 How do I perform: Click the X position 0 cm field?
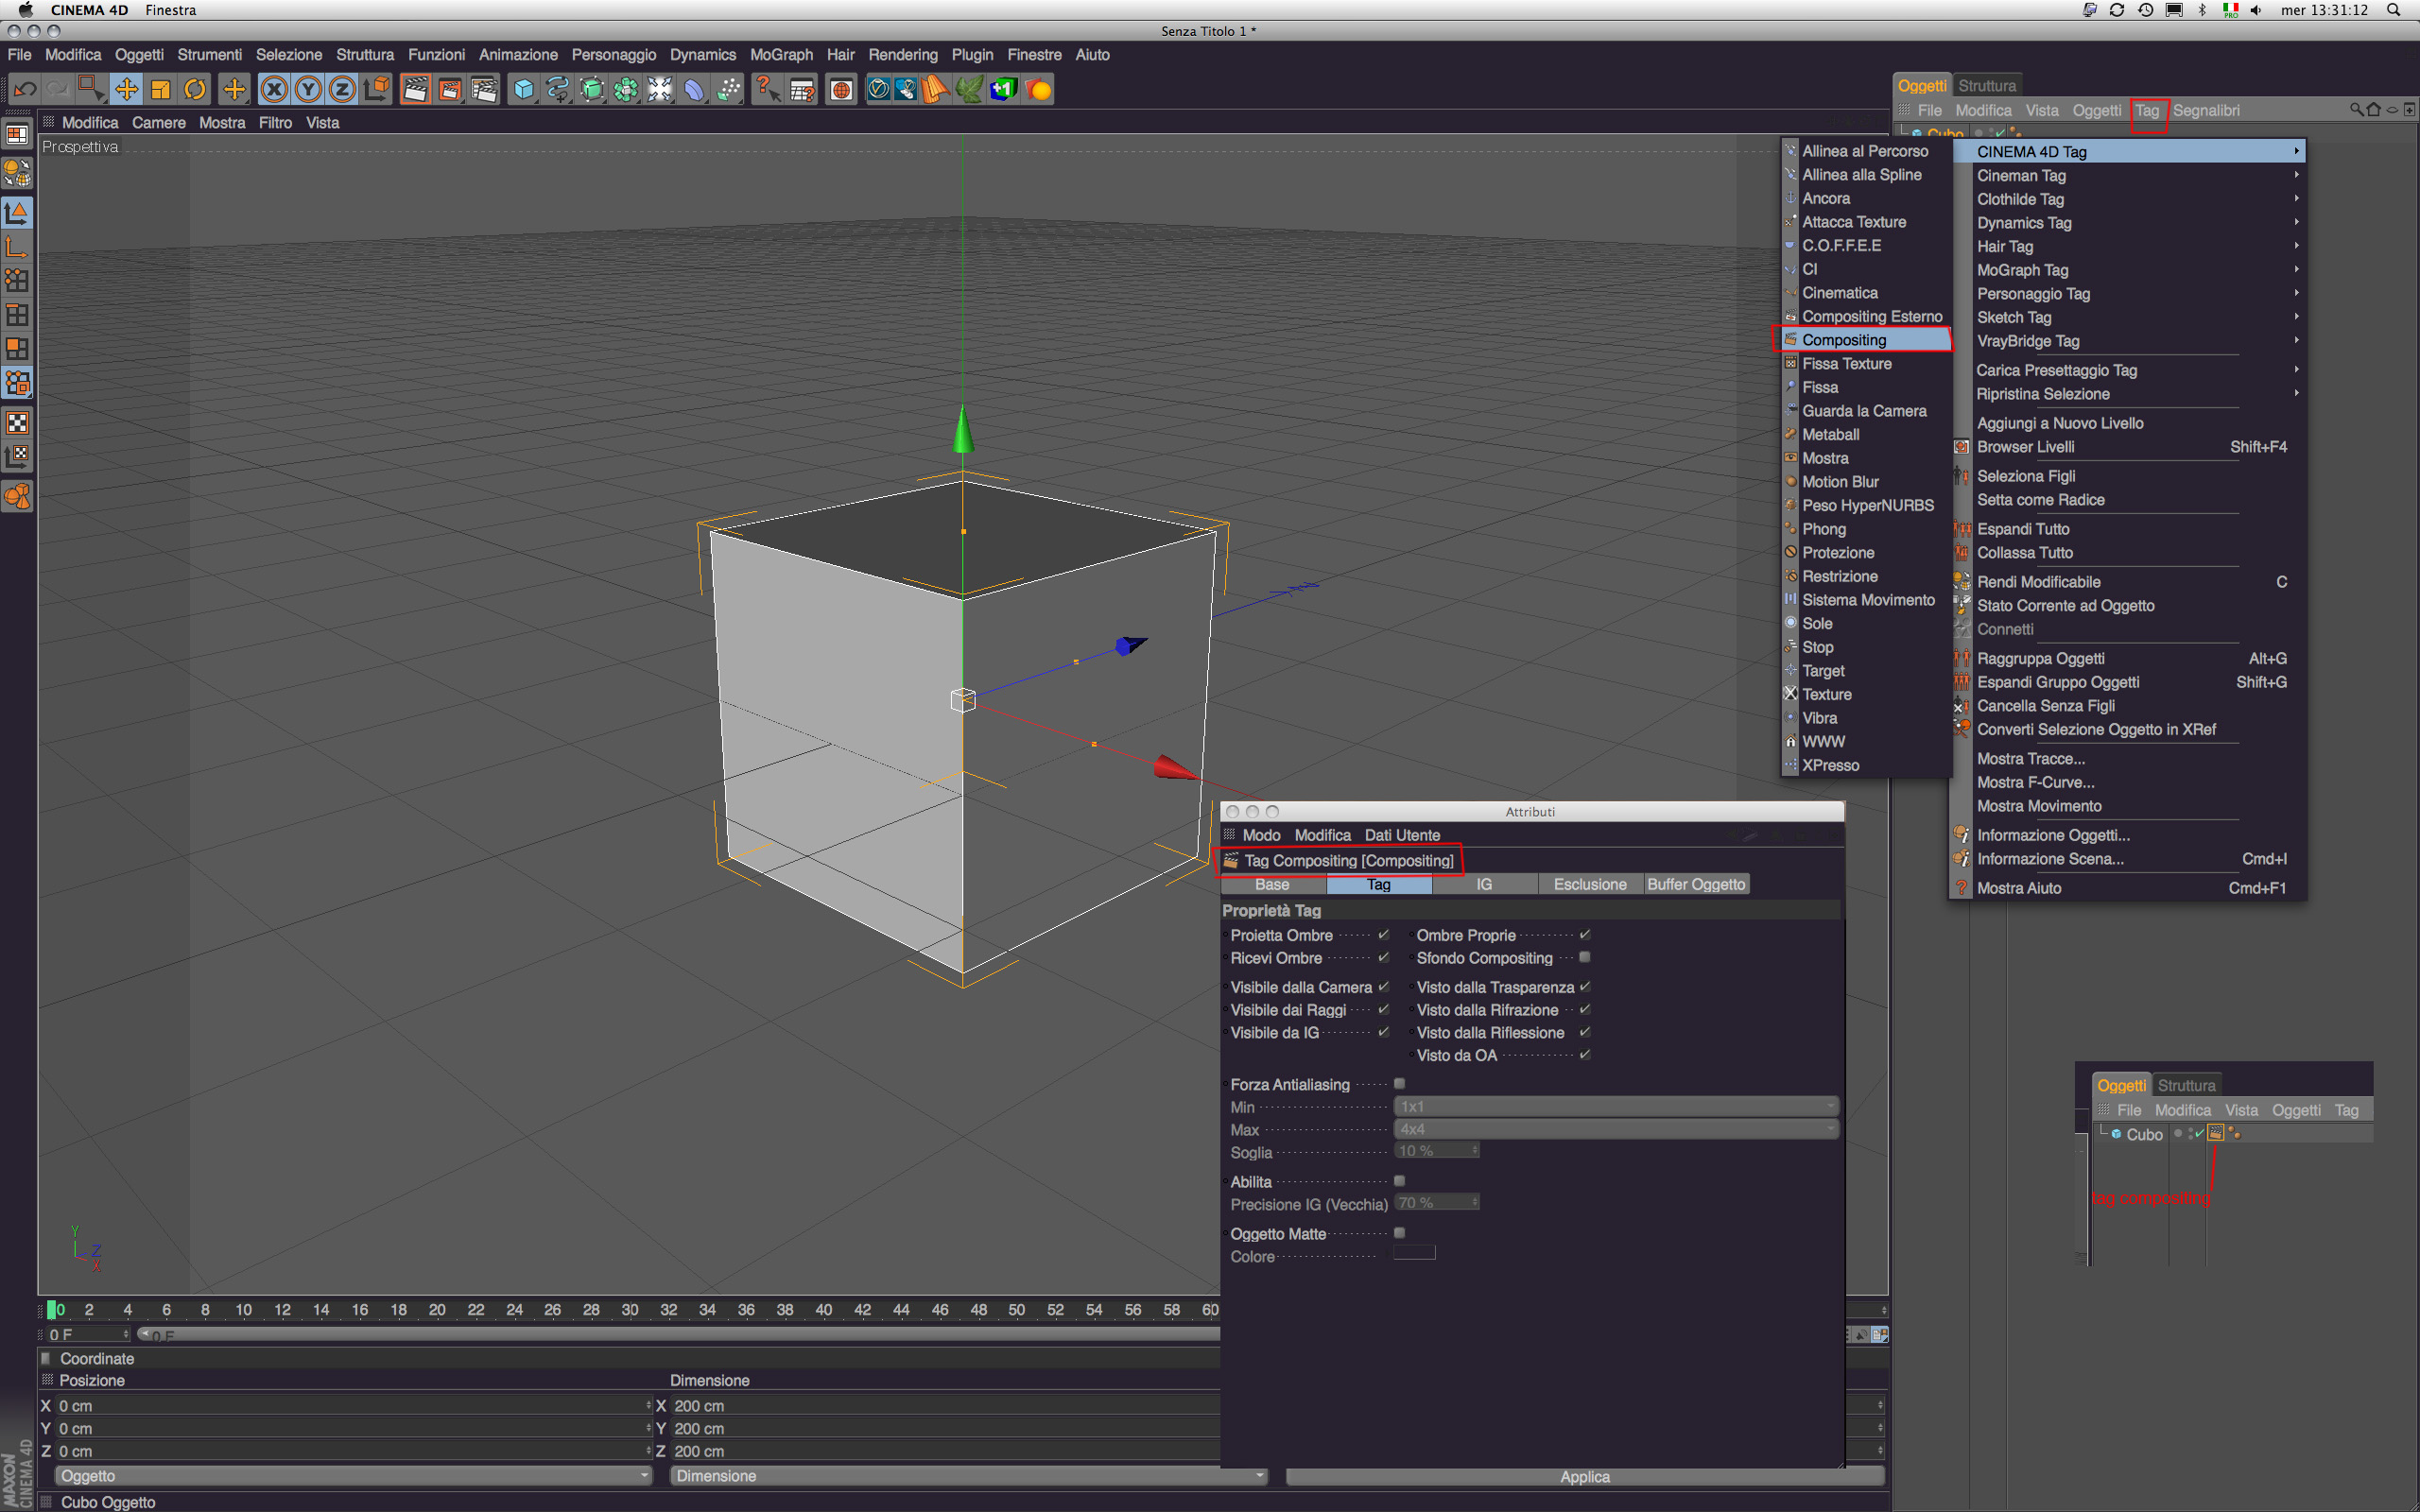[350, 1406]
